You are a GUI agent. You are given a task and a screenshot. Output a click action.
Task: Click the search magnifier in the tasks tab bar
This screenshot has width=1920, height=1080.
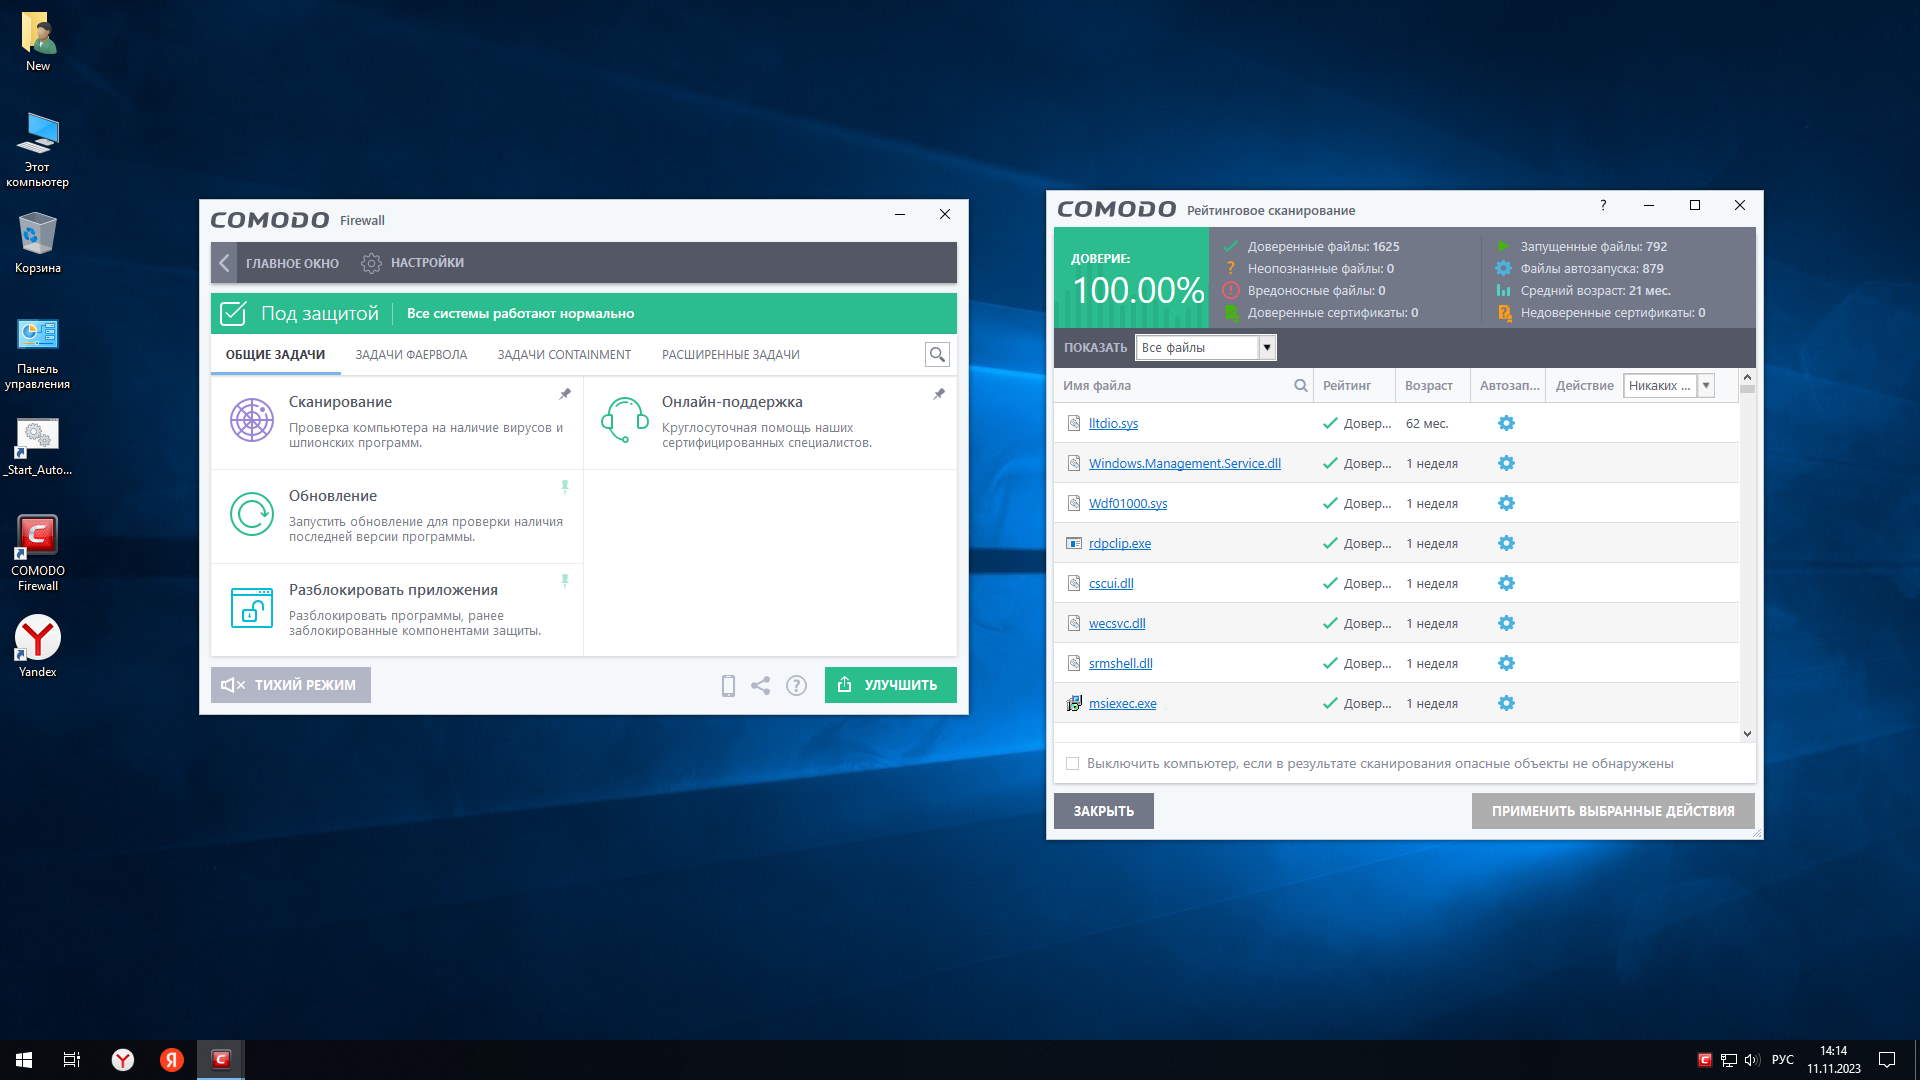point(937,354)
